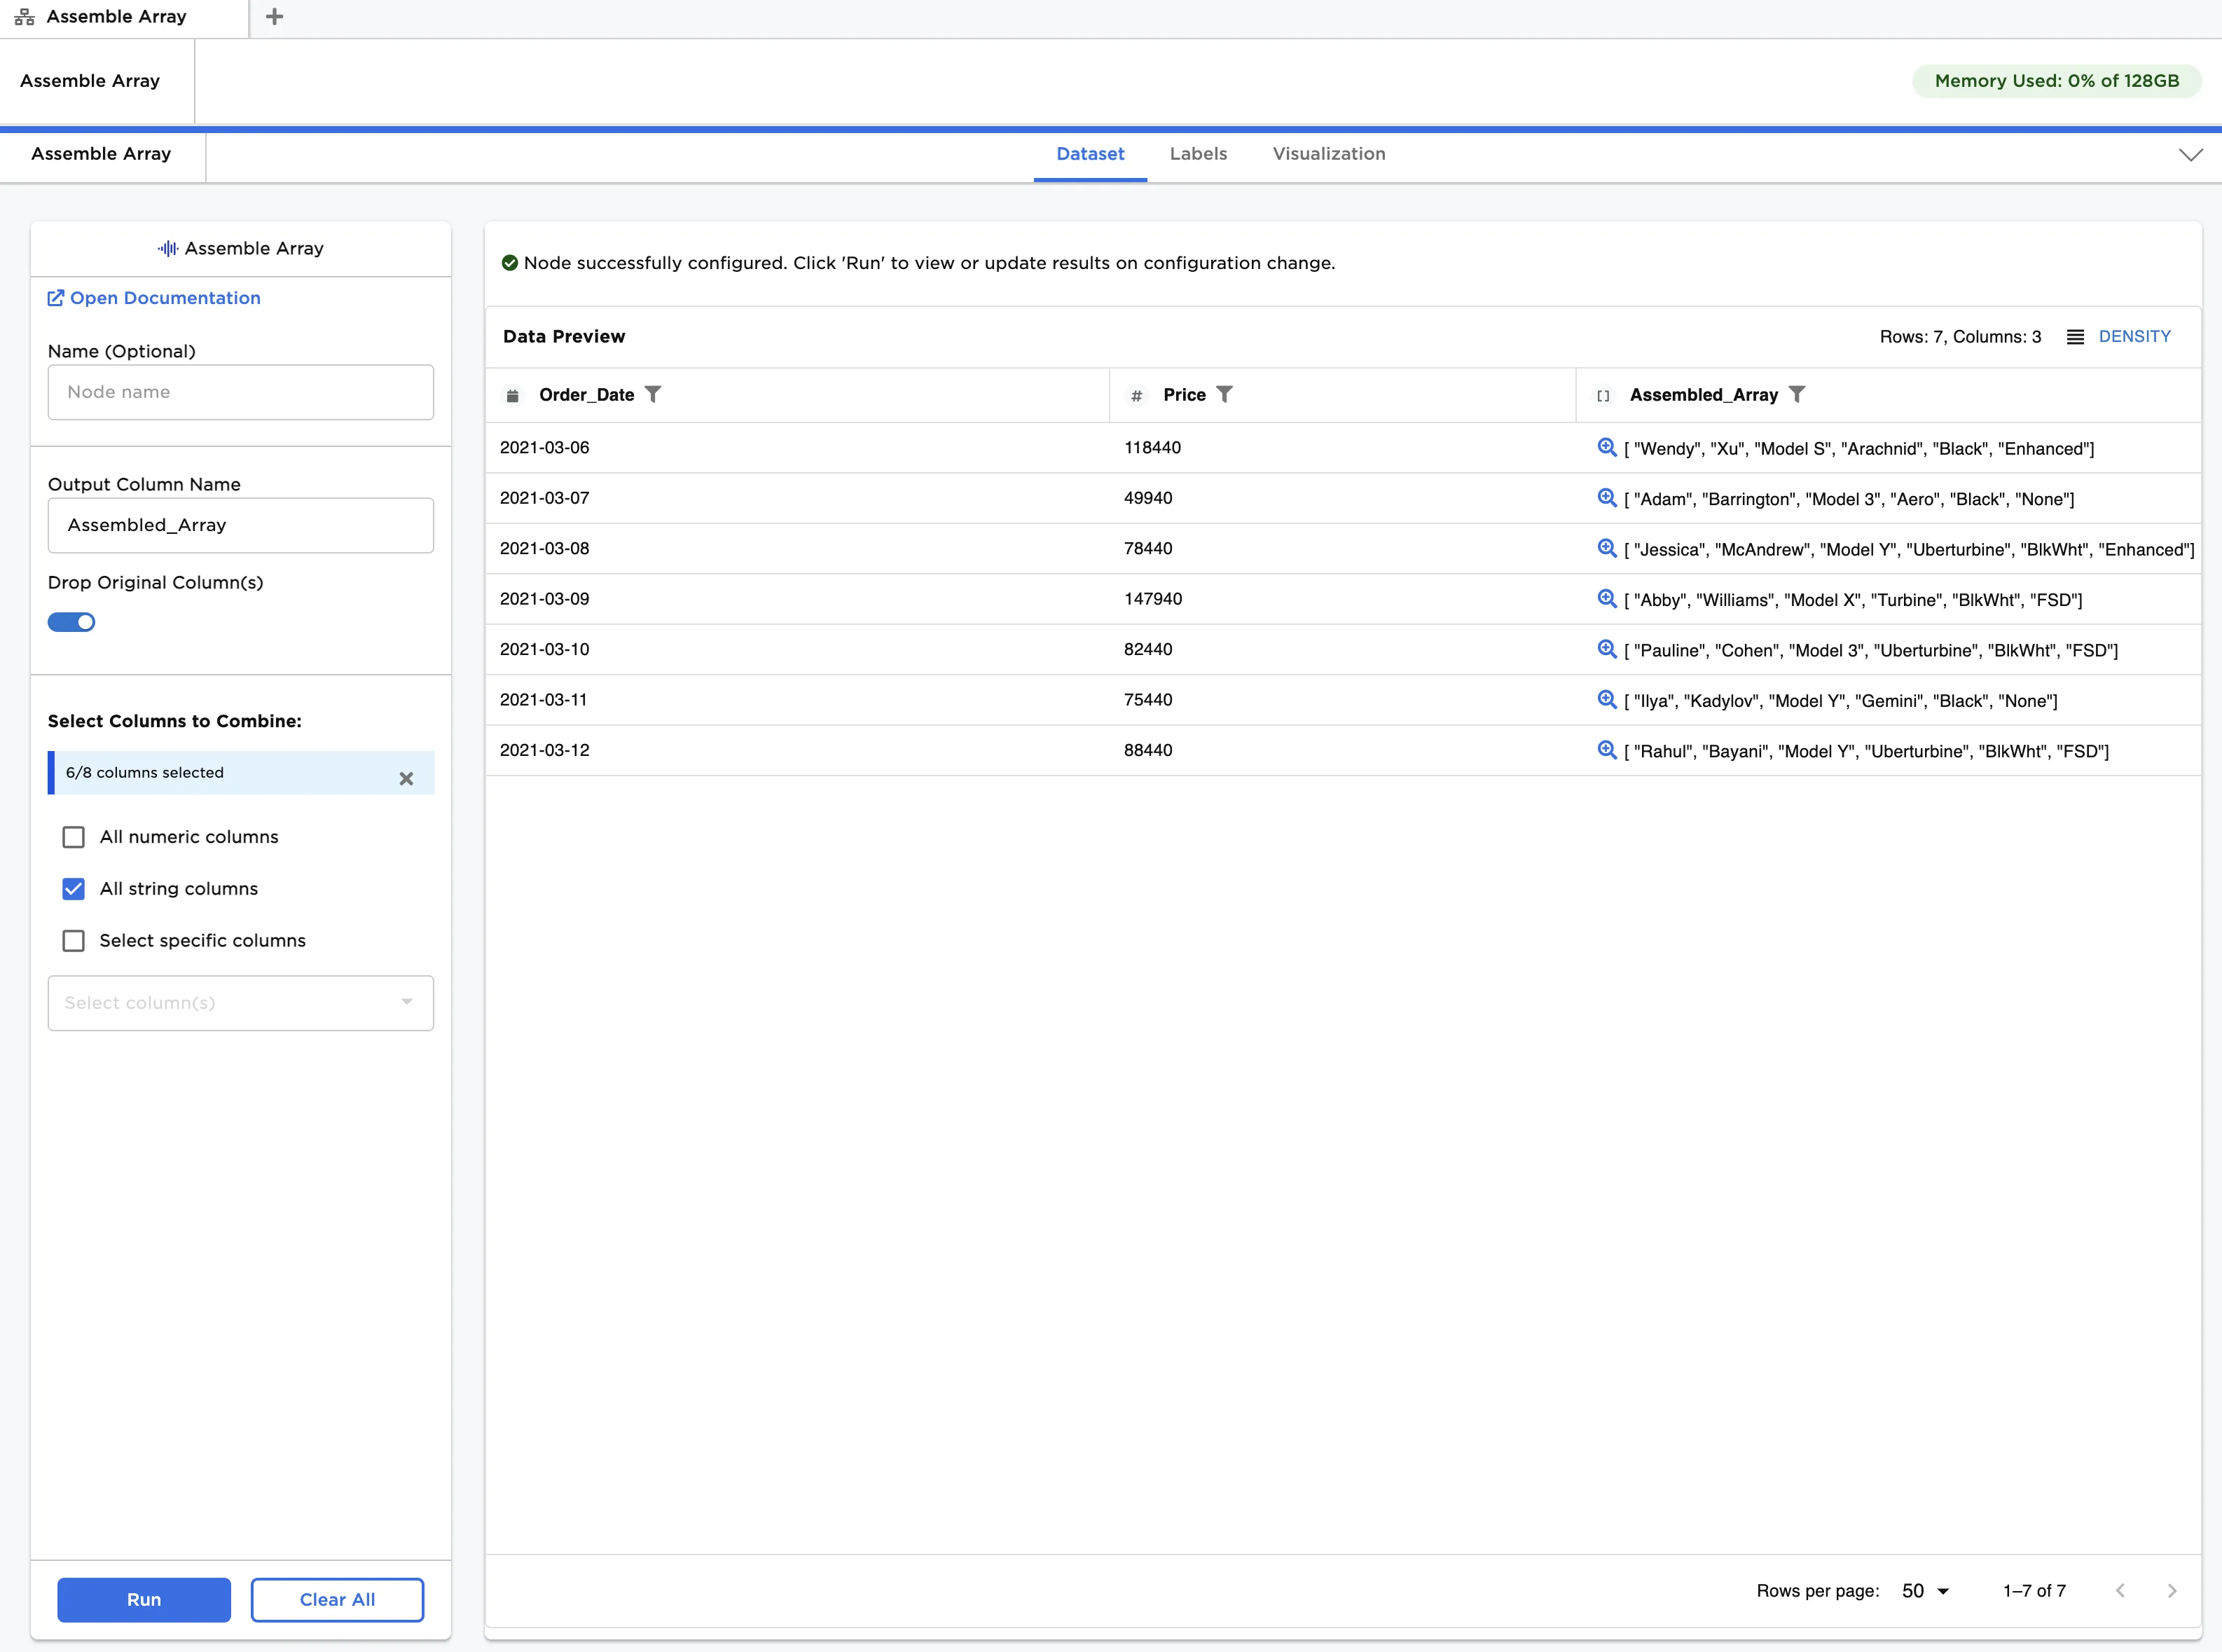Image resolution: width=2222 pixels, height=1652 pixels.
Task: Disable the Drop Original Column(s) switch
Action: [x=72, y=622]
